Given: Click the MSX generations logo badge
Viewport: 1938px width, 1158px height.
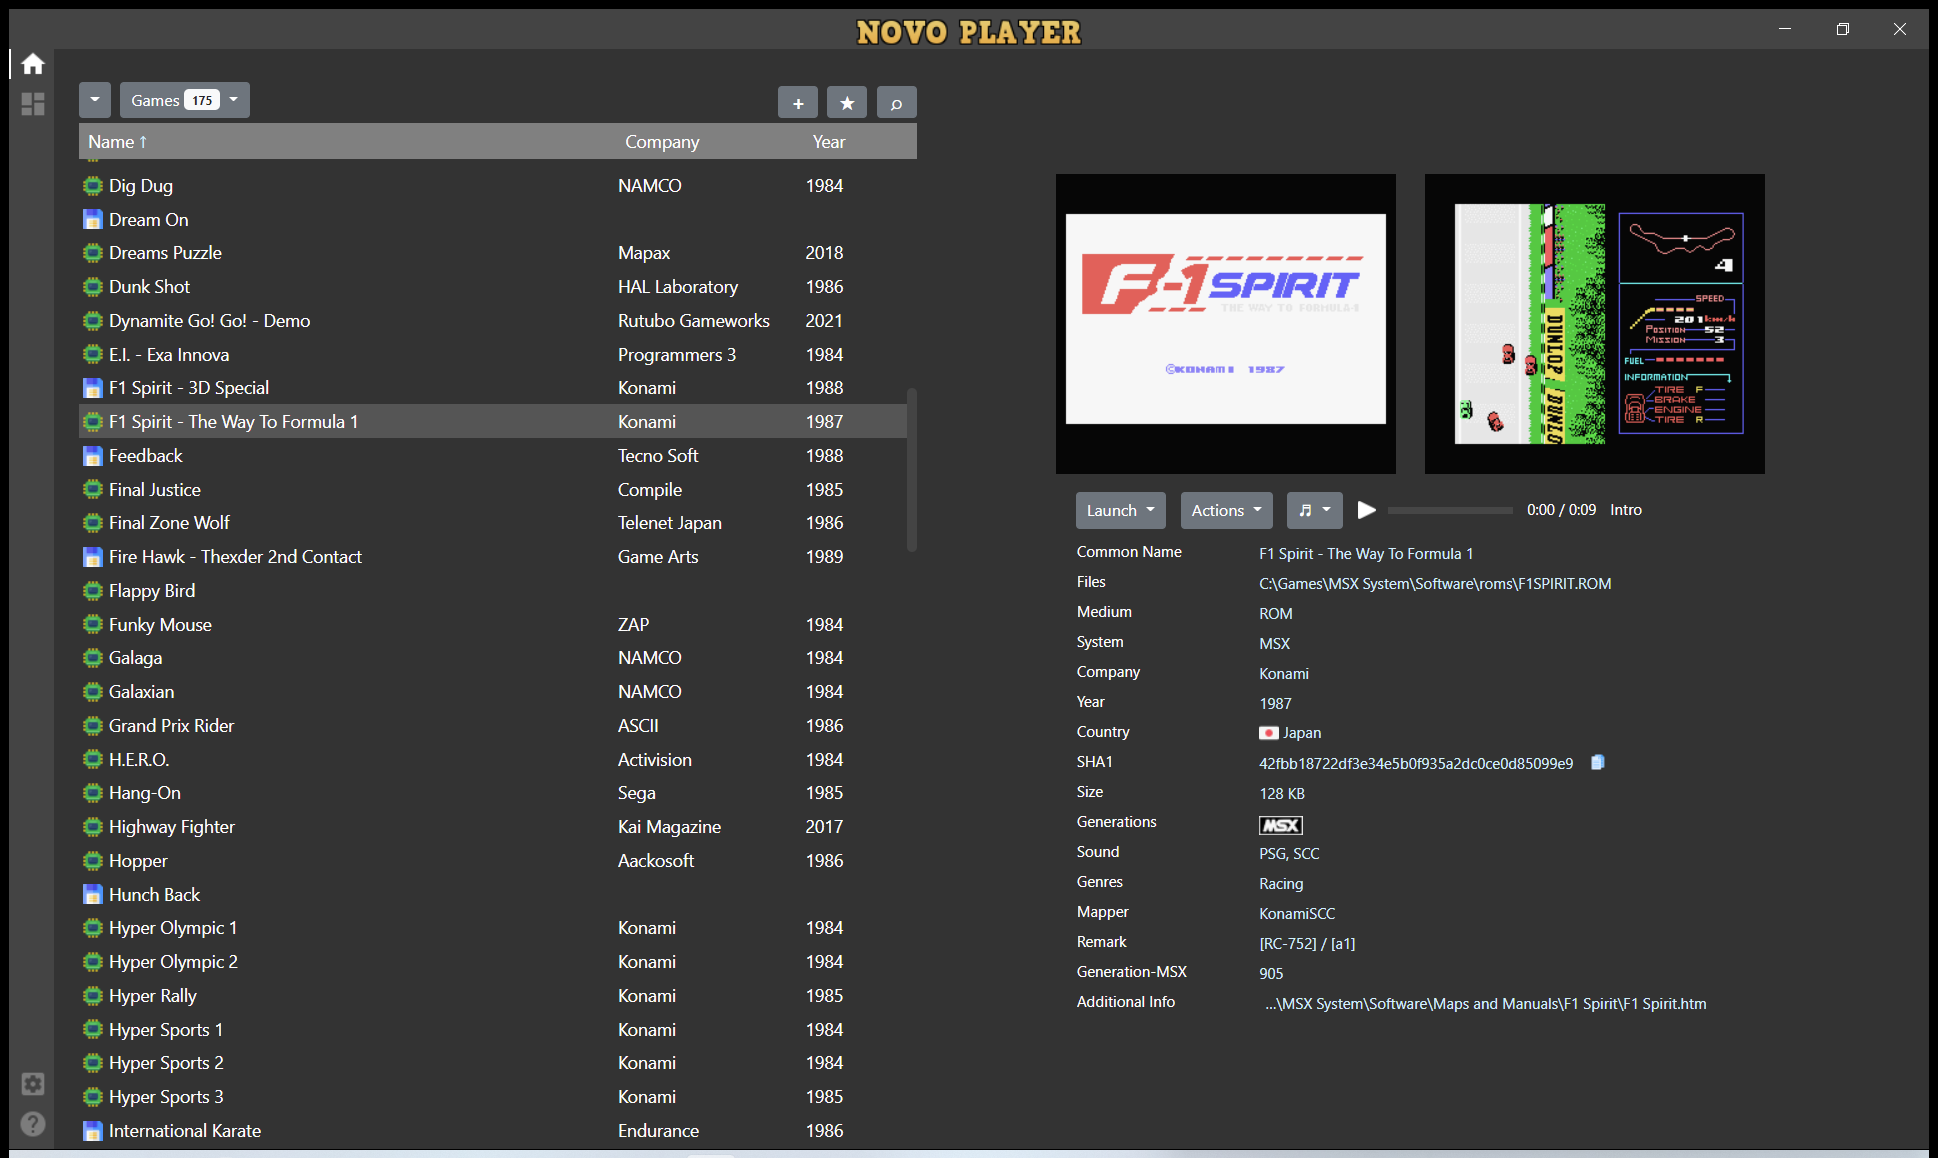Looking at the screenshot, I should click(x=1280, y=825).
